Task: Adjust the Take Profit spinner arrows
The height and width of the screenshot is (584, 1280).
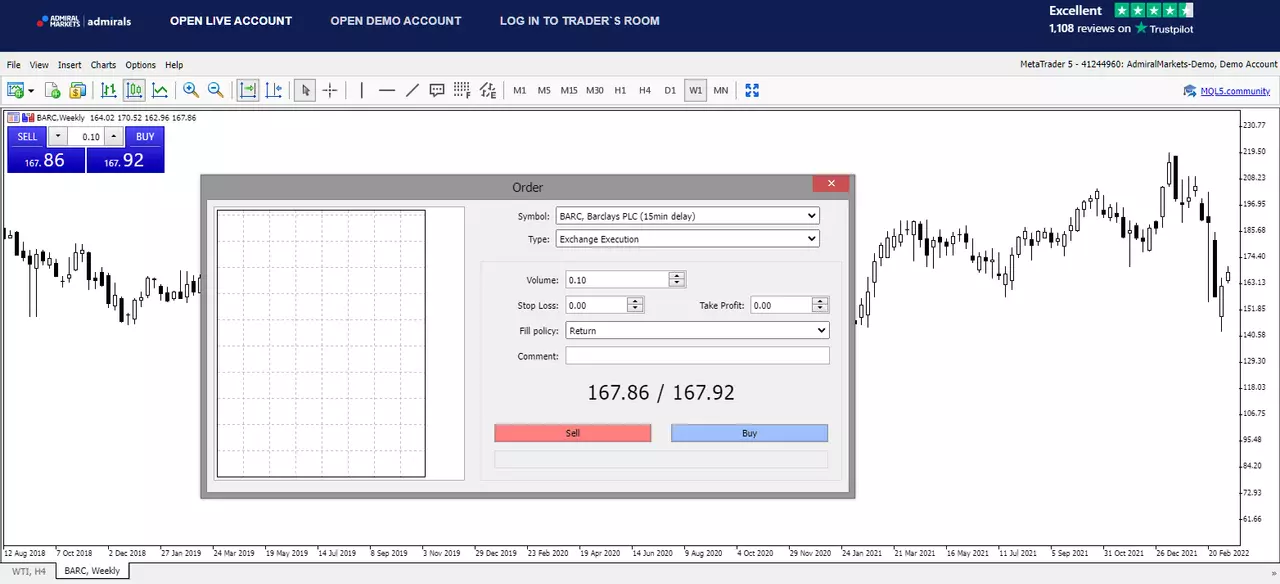Action: pos(820,305)
